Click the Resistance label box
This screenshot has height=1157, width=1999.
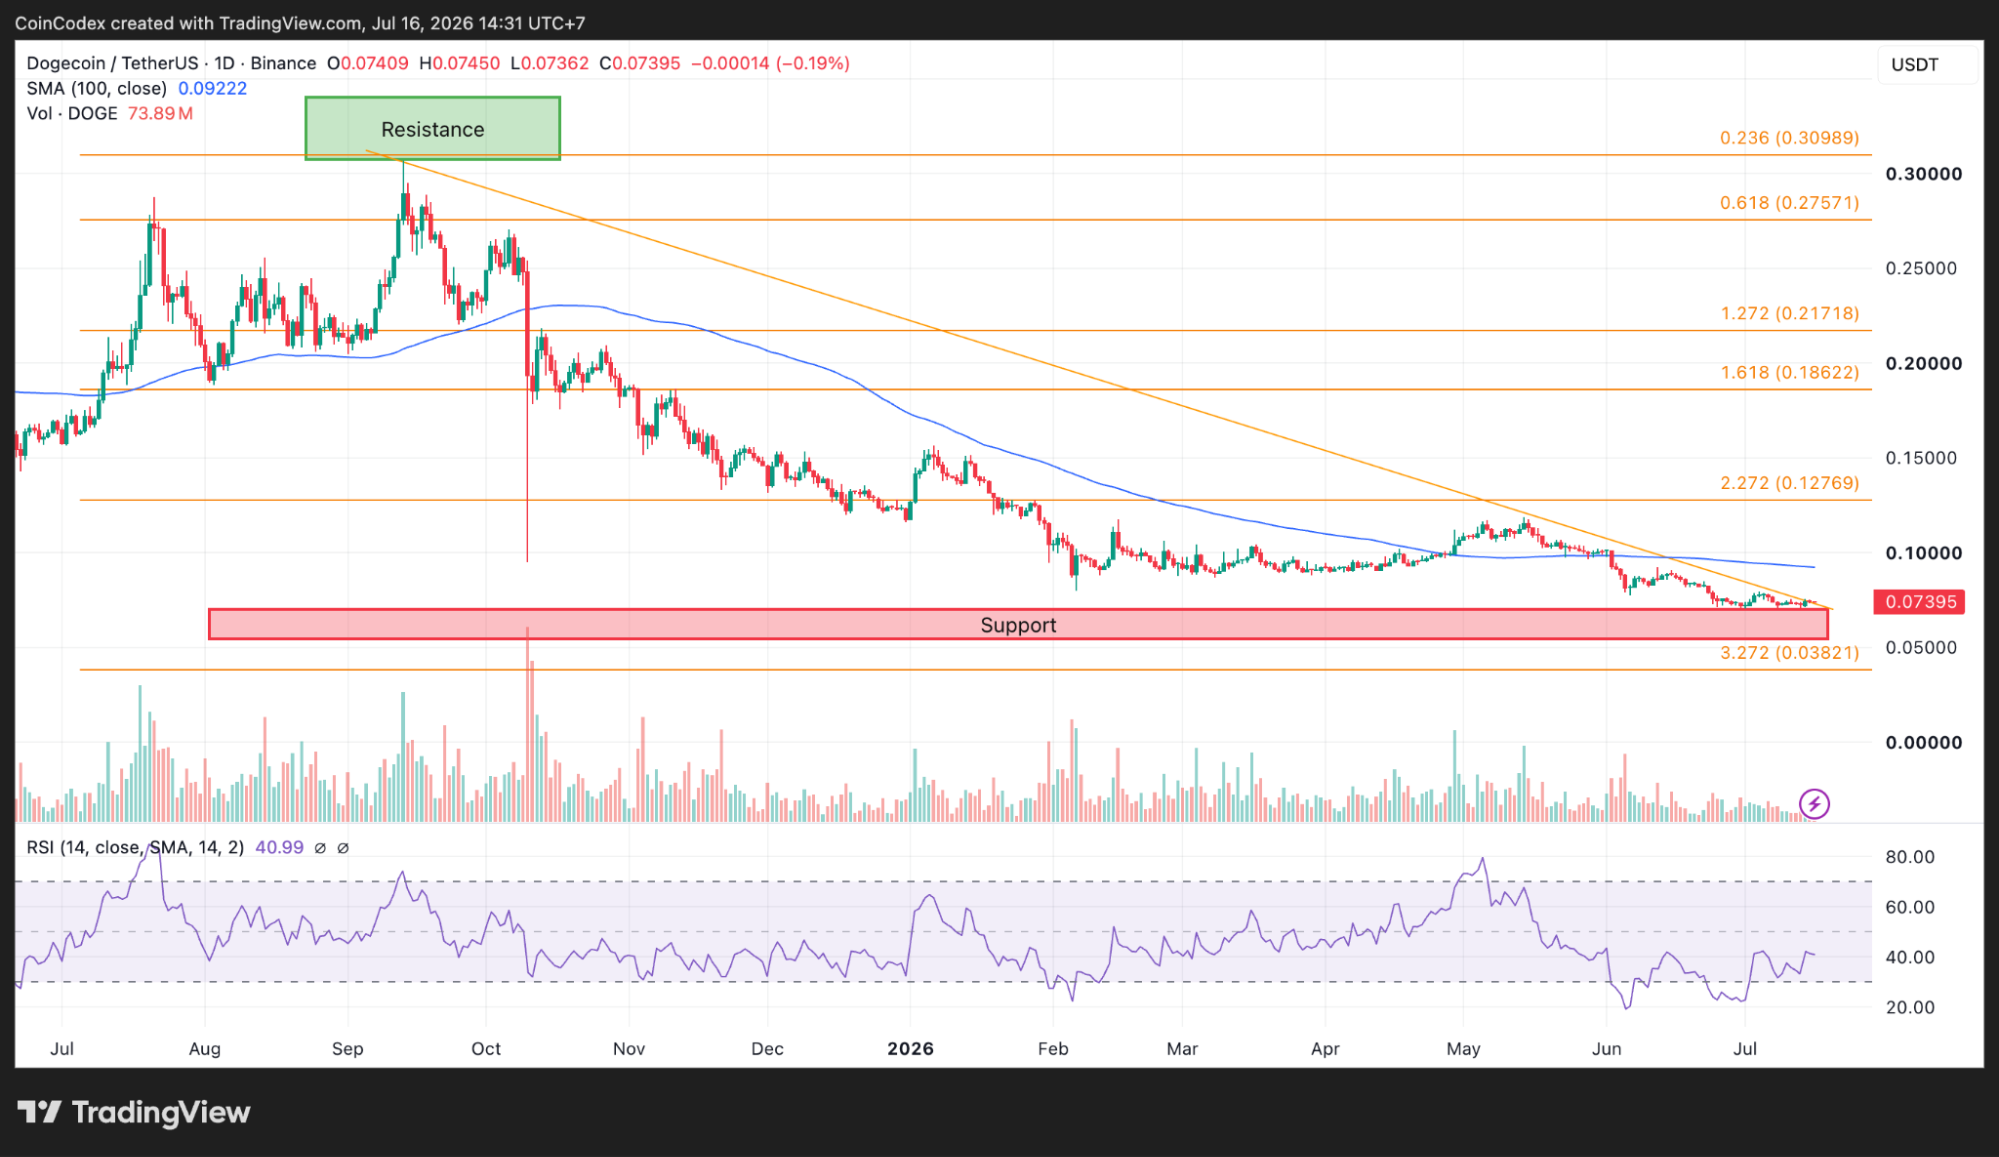point(432,129)
